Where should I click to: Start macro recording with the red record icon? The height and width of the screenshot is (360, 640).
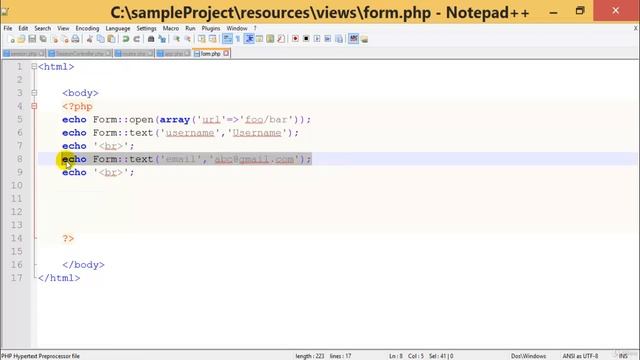[x=295, y=39]
